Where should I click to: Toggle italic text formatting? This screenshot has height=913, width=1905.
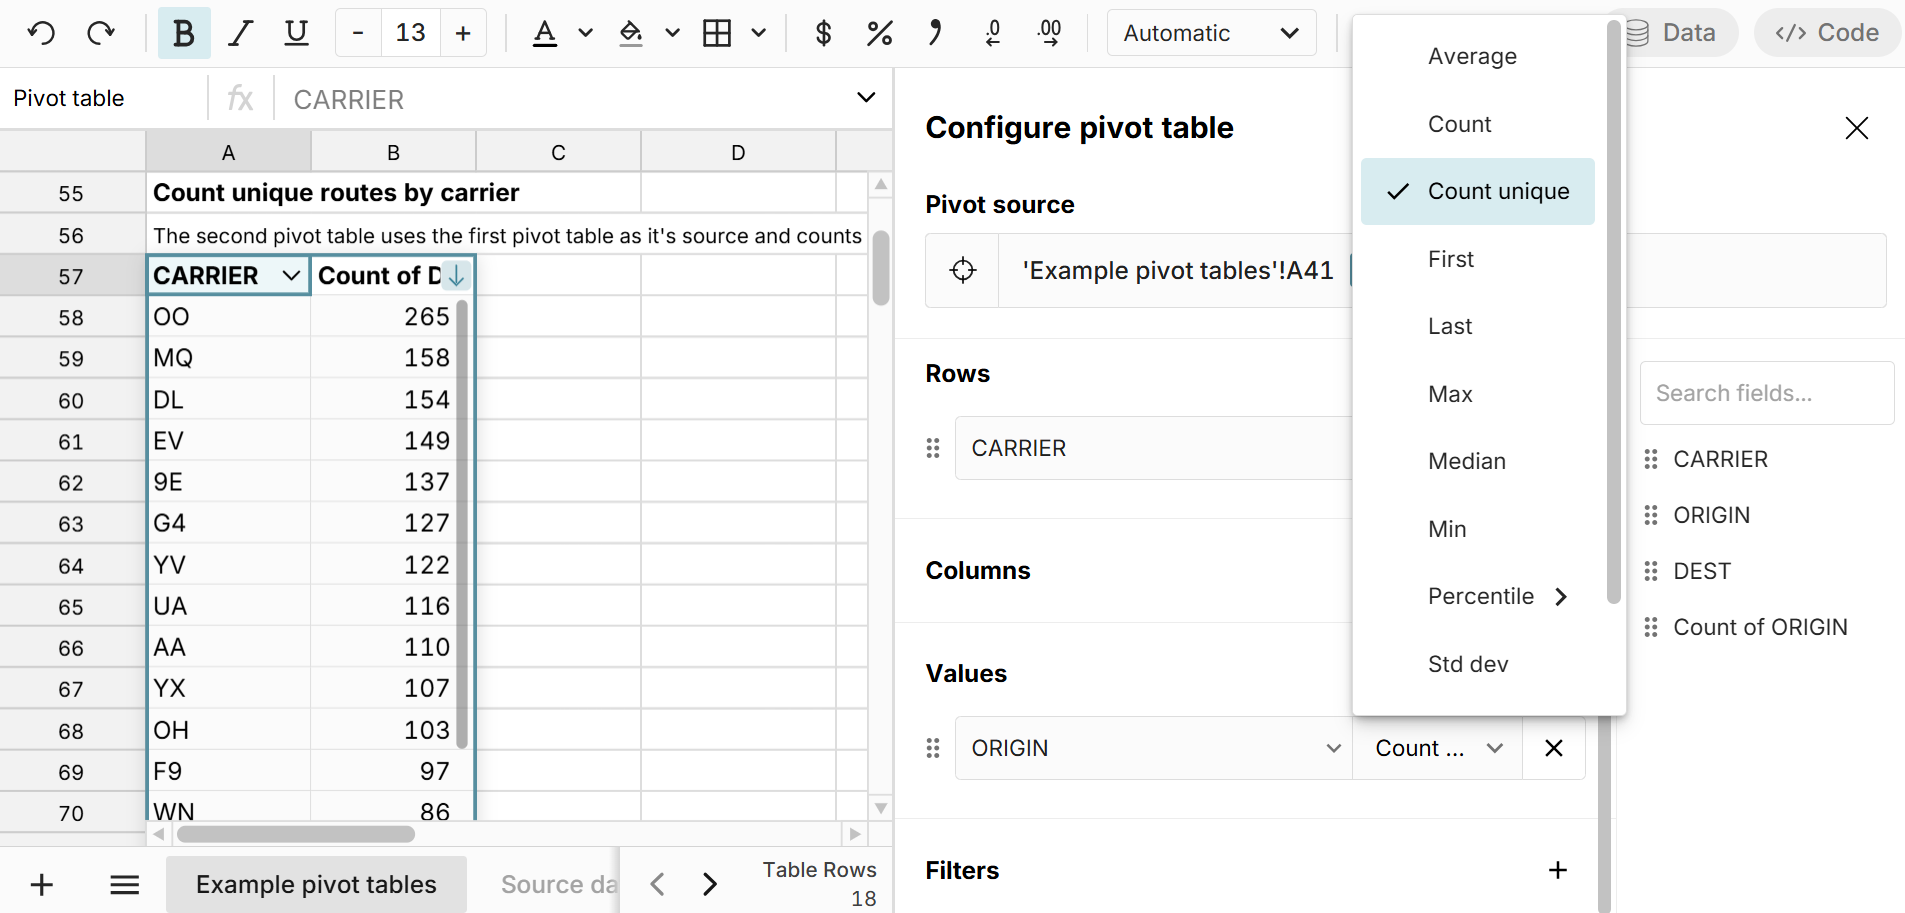[x=240, y=33]
